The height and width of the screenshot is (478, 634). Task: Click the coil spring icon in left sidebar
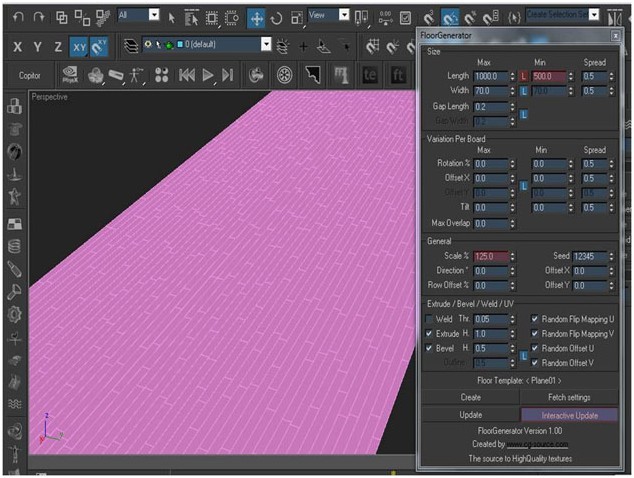15,246
